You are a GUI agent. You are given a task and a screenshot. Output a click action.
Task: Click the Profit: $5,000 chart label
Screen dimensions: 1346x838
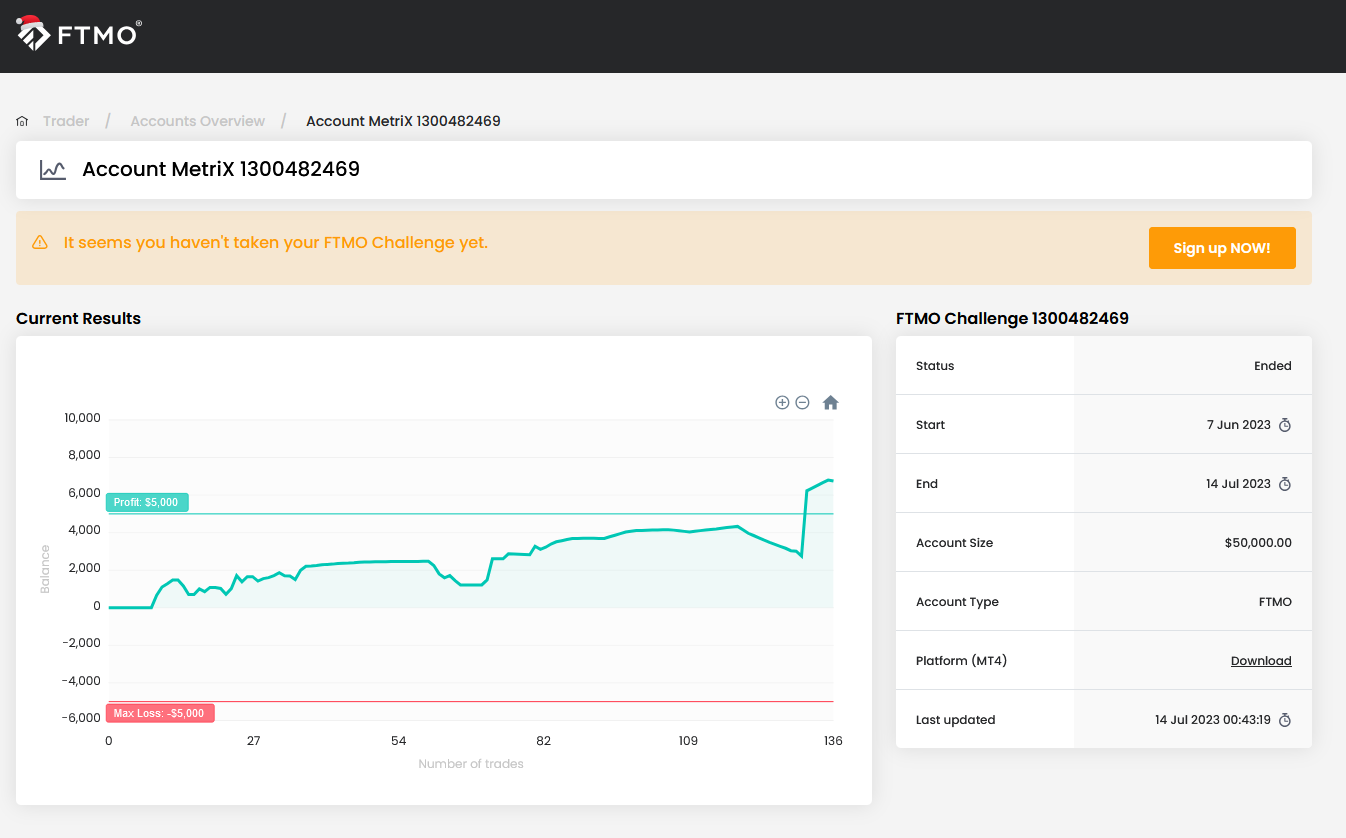[146, 502]
